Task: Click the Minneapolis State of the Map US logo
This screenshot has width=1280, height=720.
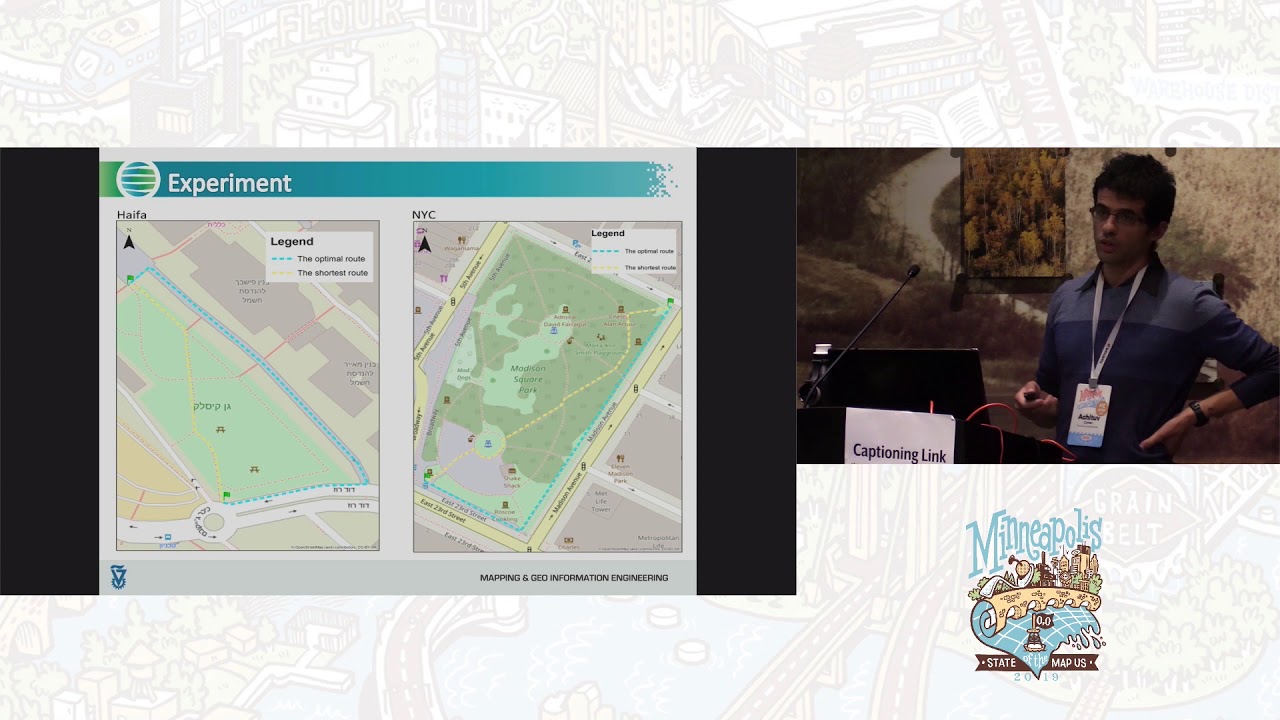Action: point(1036,596)
